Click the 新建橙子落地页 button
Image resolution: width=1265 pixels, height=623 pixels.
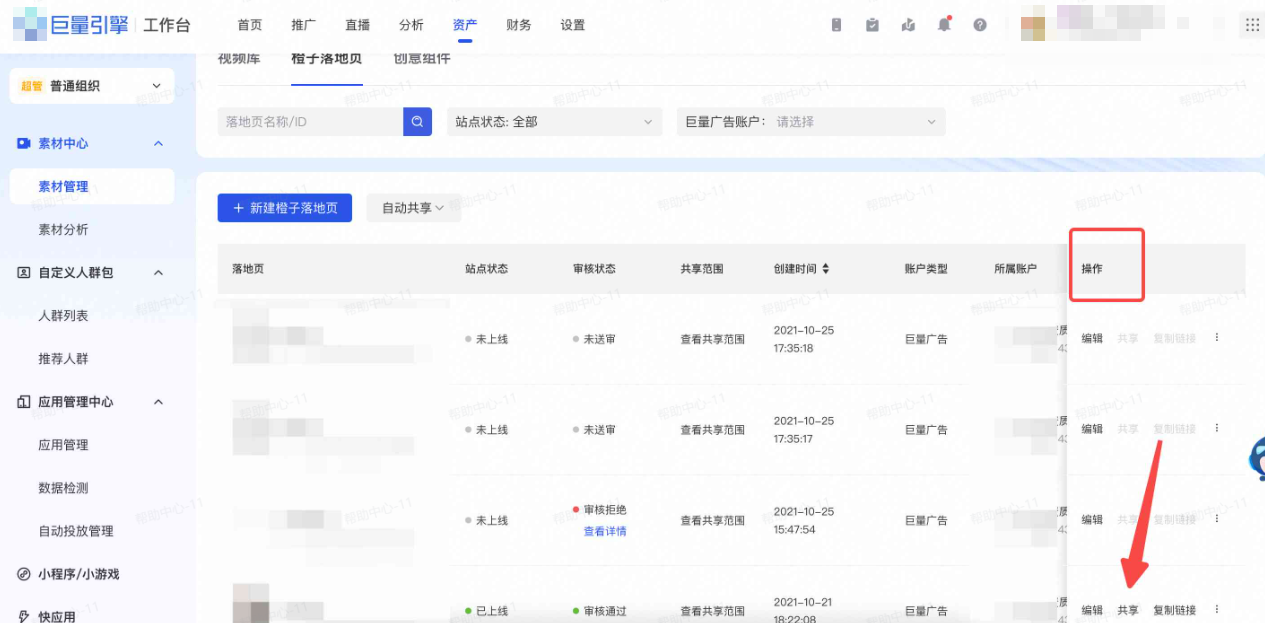pos(285,208)
